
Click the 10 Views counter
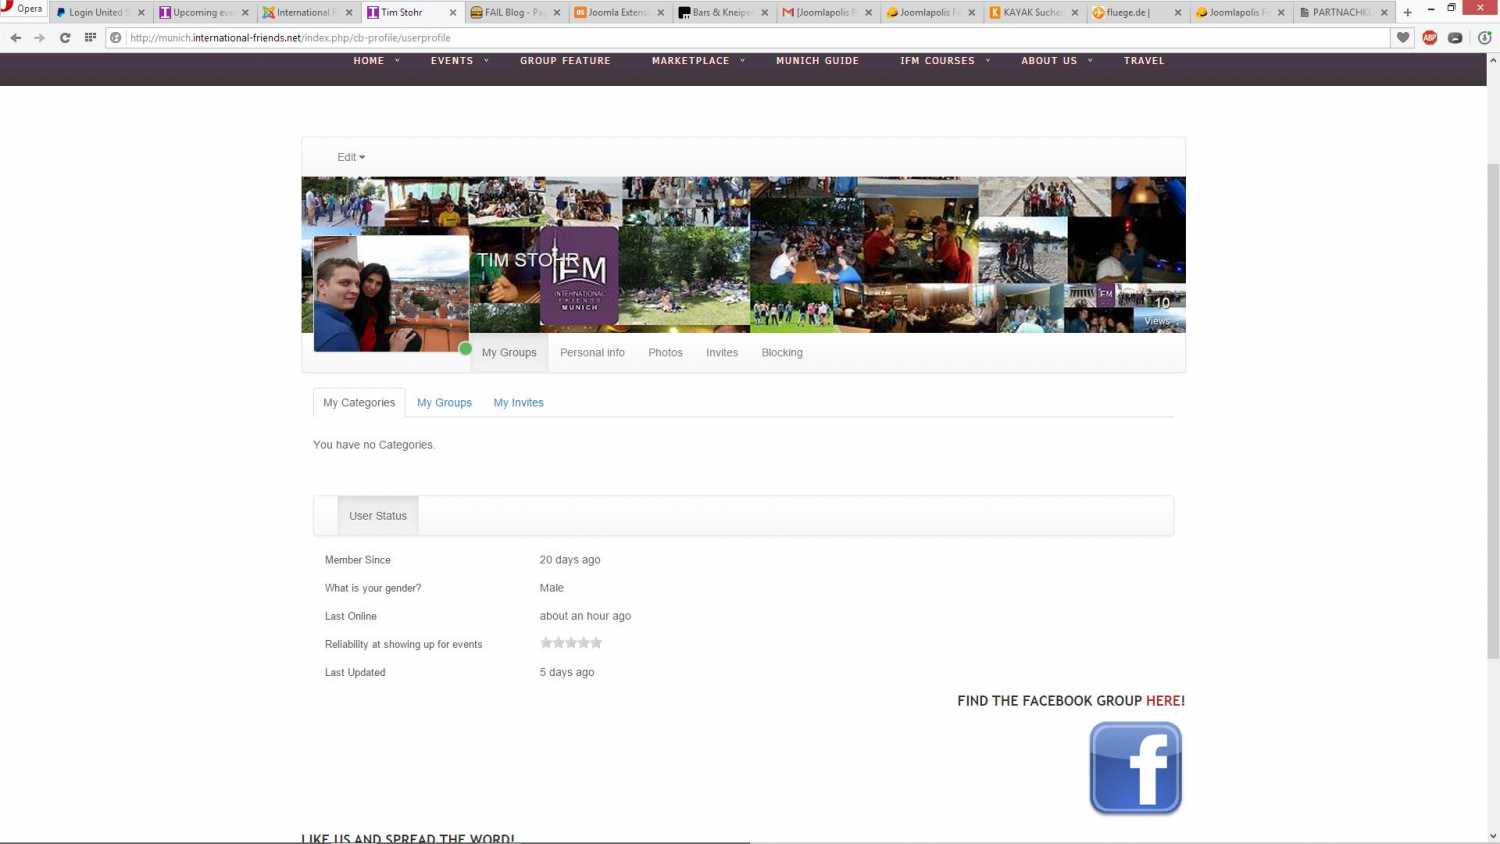1158,311
